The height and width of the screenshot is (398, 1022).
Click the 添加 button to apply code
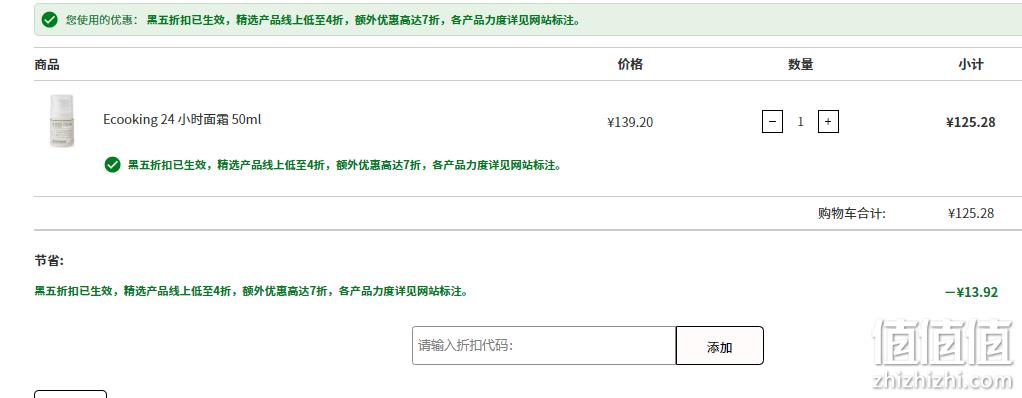point(720,345)
